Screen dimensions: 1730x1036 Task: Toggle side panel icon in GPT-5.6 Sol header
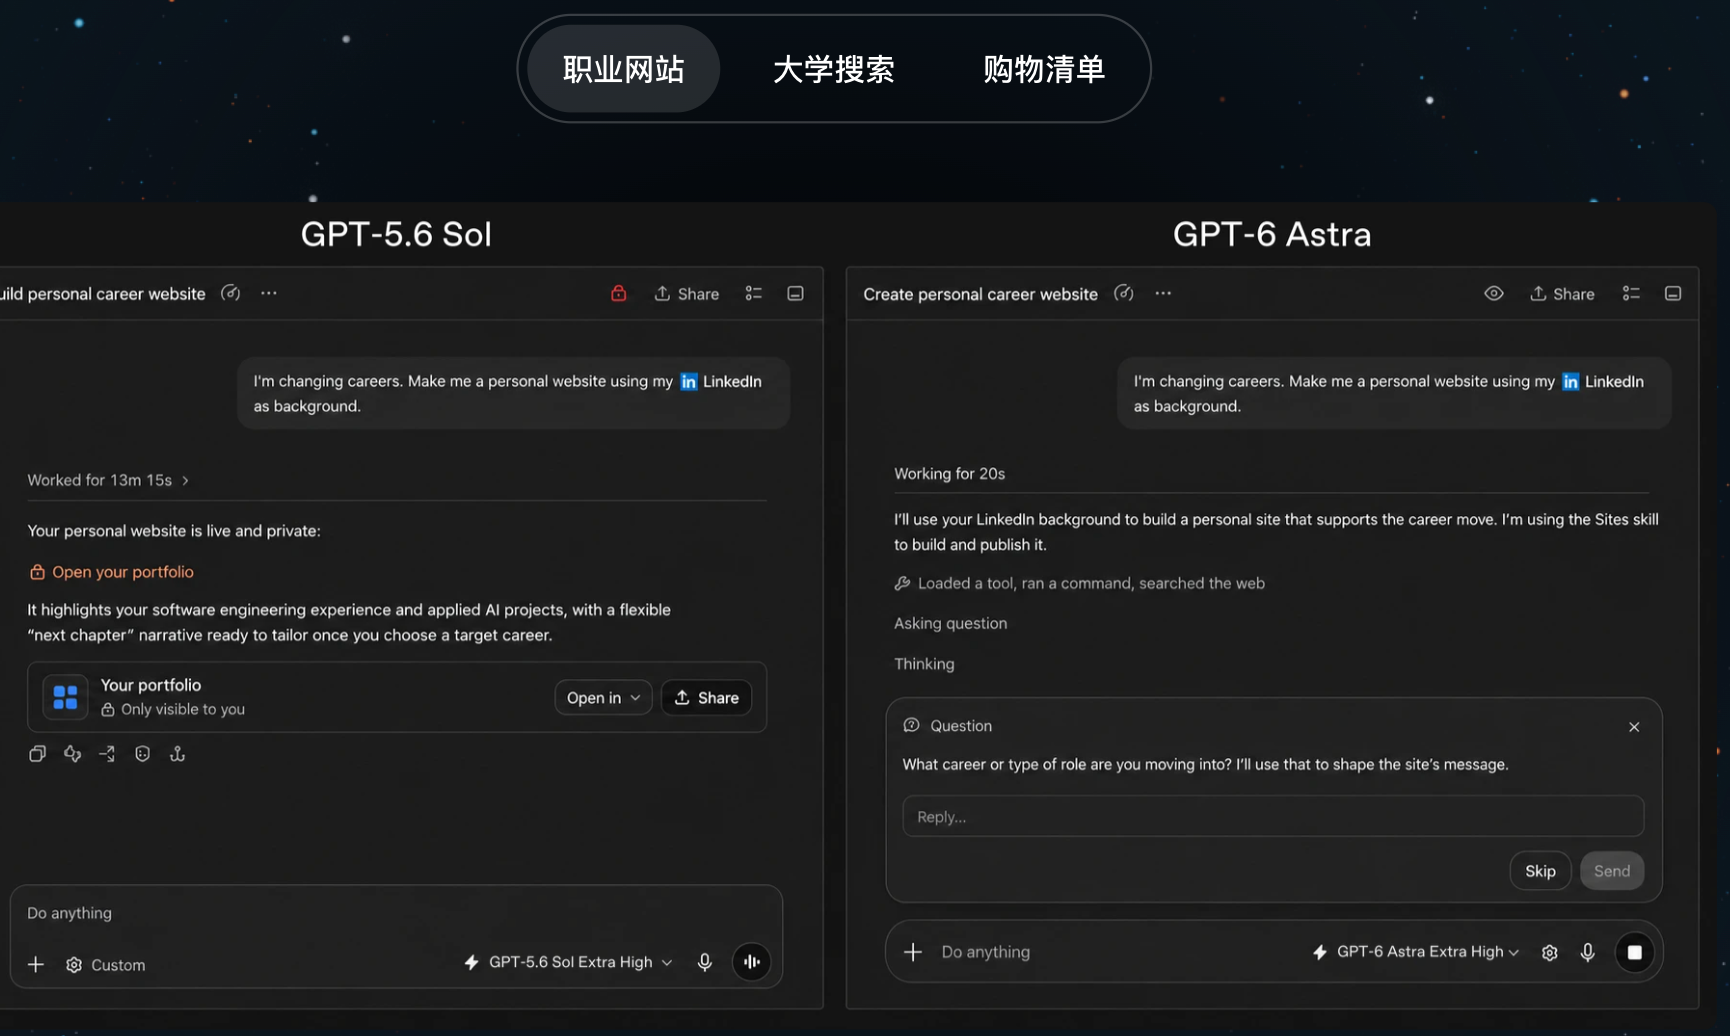click(796, 293)
